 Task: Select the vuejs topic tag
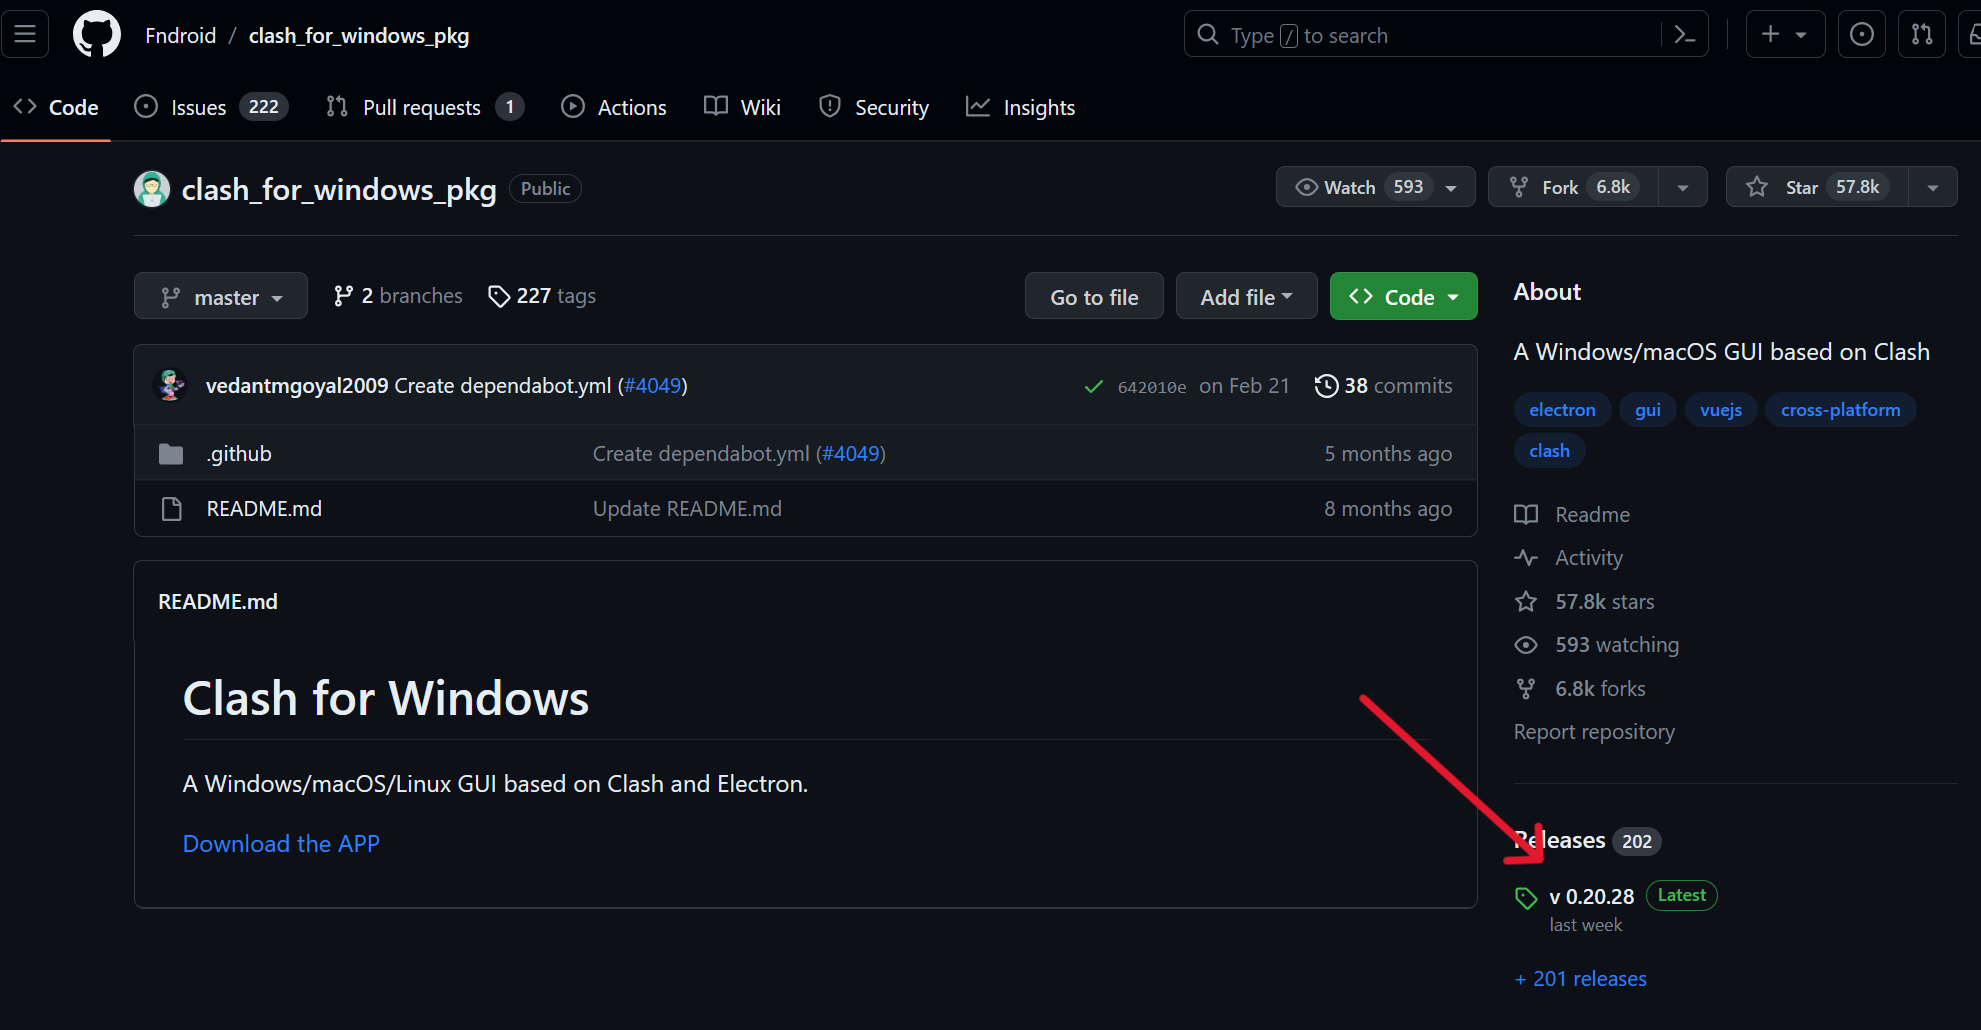tap(1721, 410)
